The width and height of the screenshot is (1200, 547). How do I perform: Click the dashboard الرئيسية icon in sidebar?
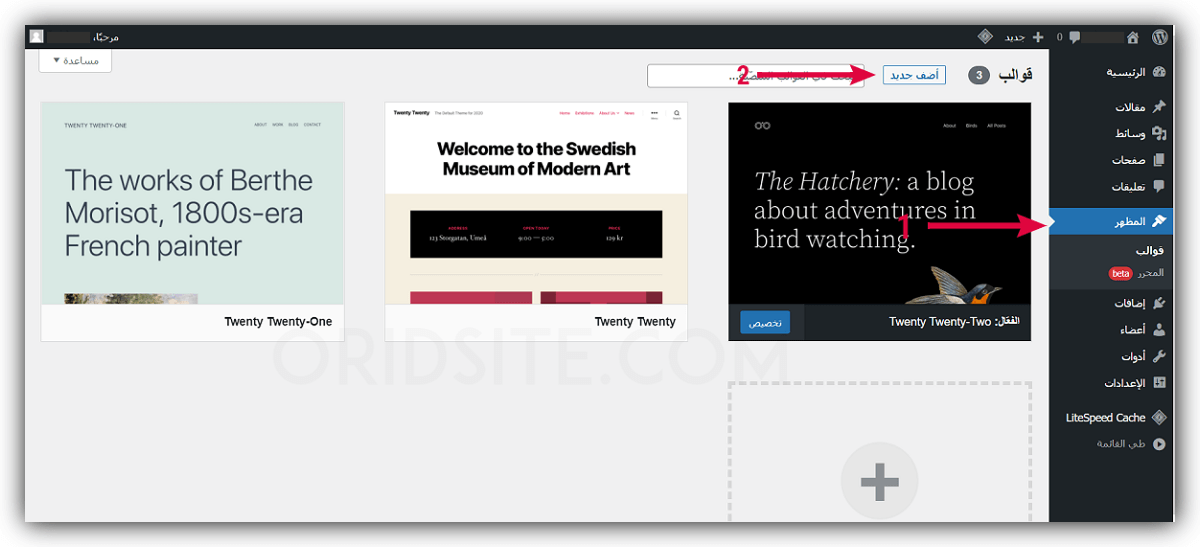pyautogui.click(x=1160, y=73)
